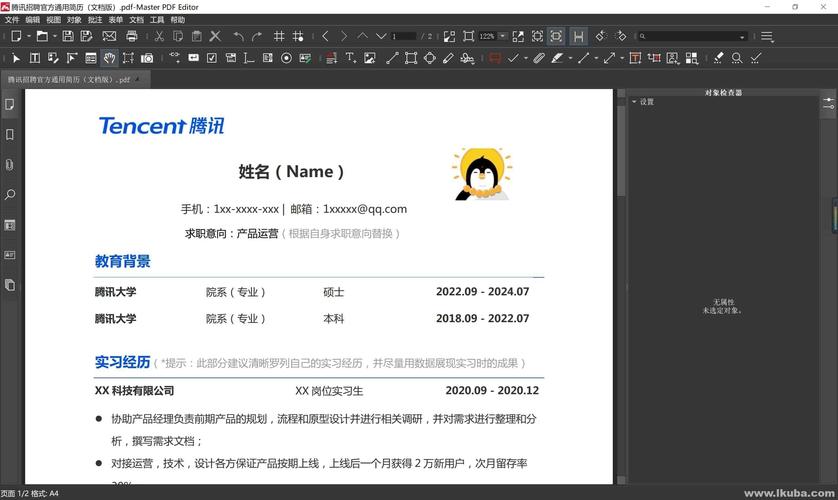This screenshot has height=500, width=838.
Task: Select the Edit Document arrow tool
Action: 16,58
